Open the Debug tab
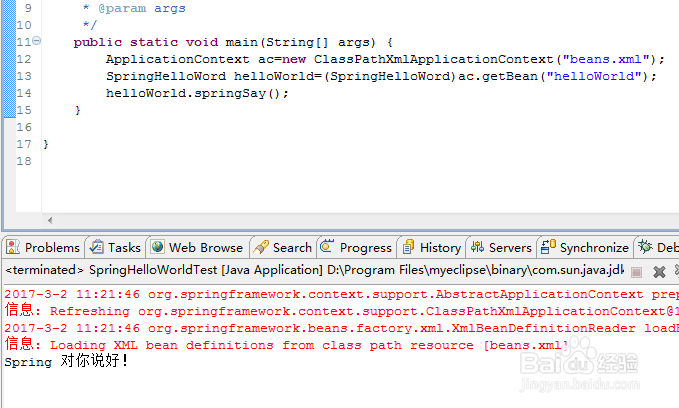The image size is (679, 408). 657,247
